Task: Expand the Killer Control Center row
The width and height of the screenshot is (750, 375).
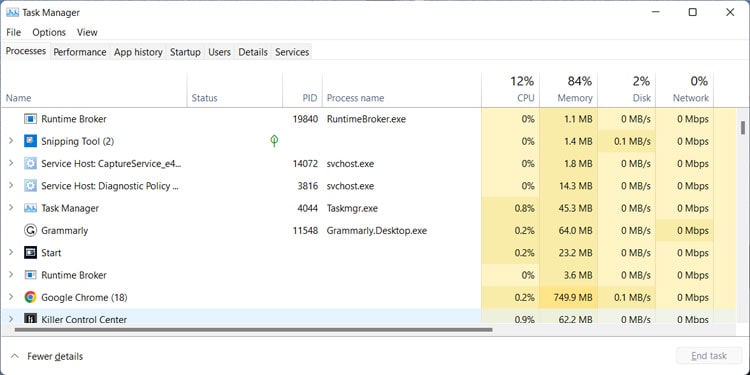Action: pos(11,319)
